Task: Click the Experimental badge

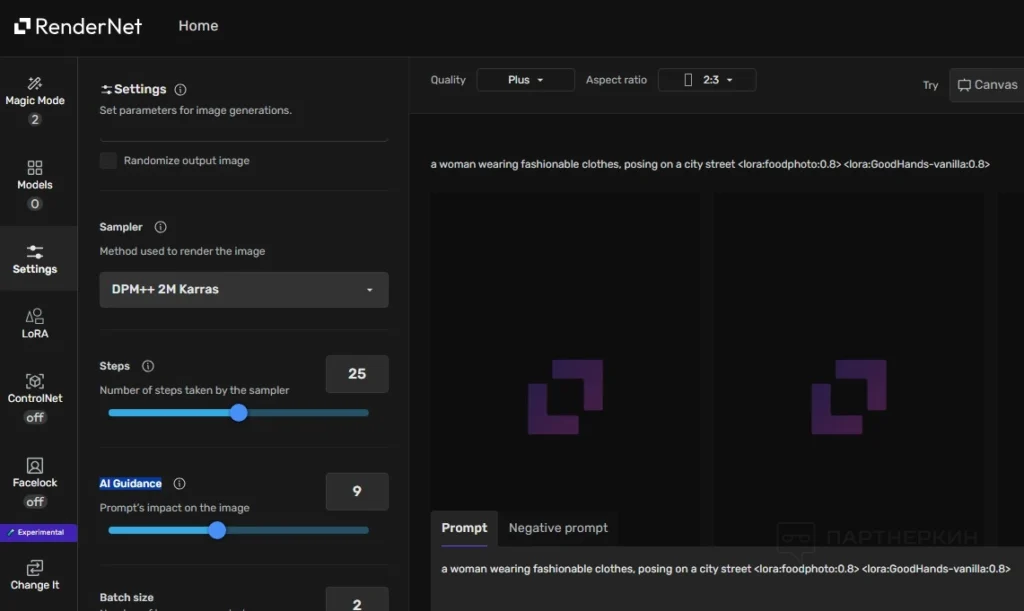Action: tap(39, 533)
